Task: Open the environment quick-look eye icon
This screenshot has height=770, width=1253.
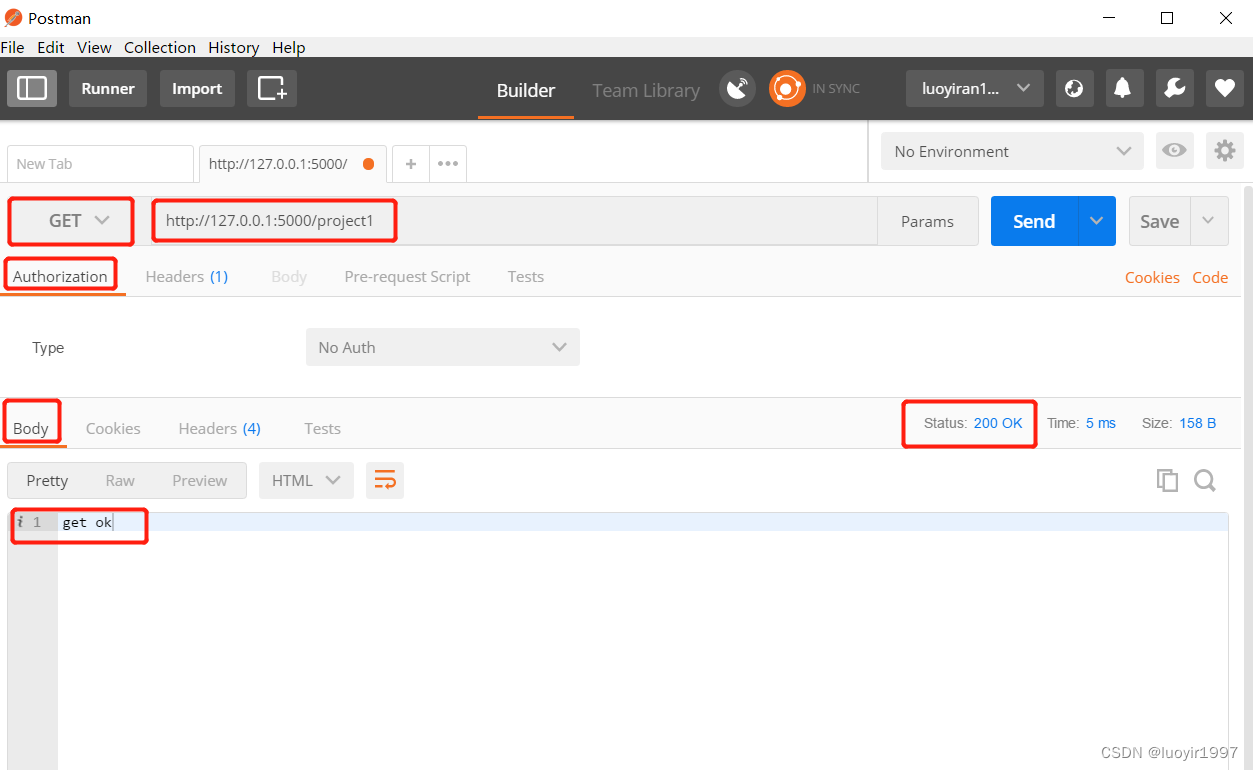Action: [1174, 151]
